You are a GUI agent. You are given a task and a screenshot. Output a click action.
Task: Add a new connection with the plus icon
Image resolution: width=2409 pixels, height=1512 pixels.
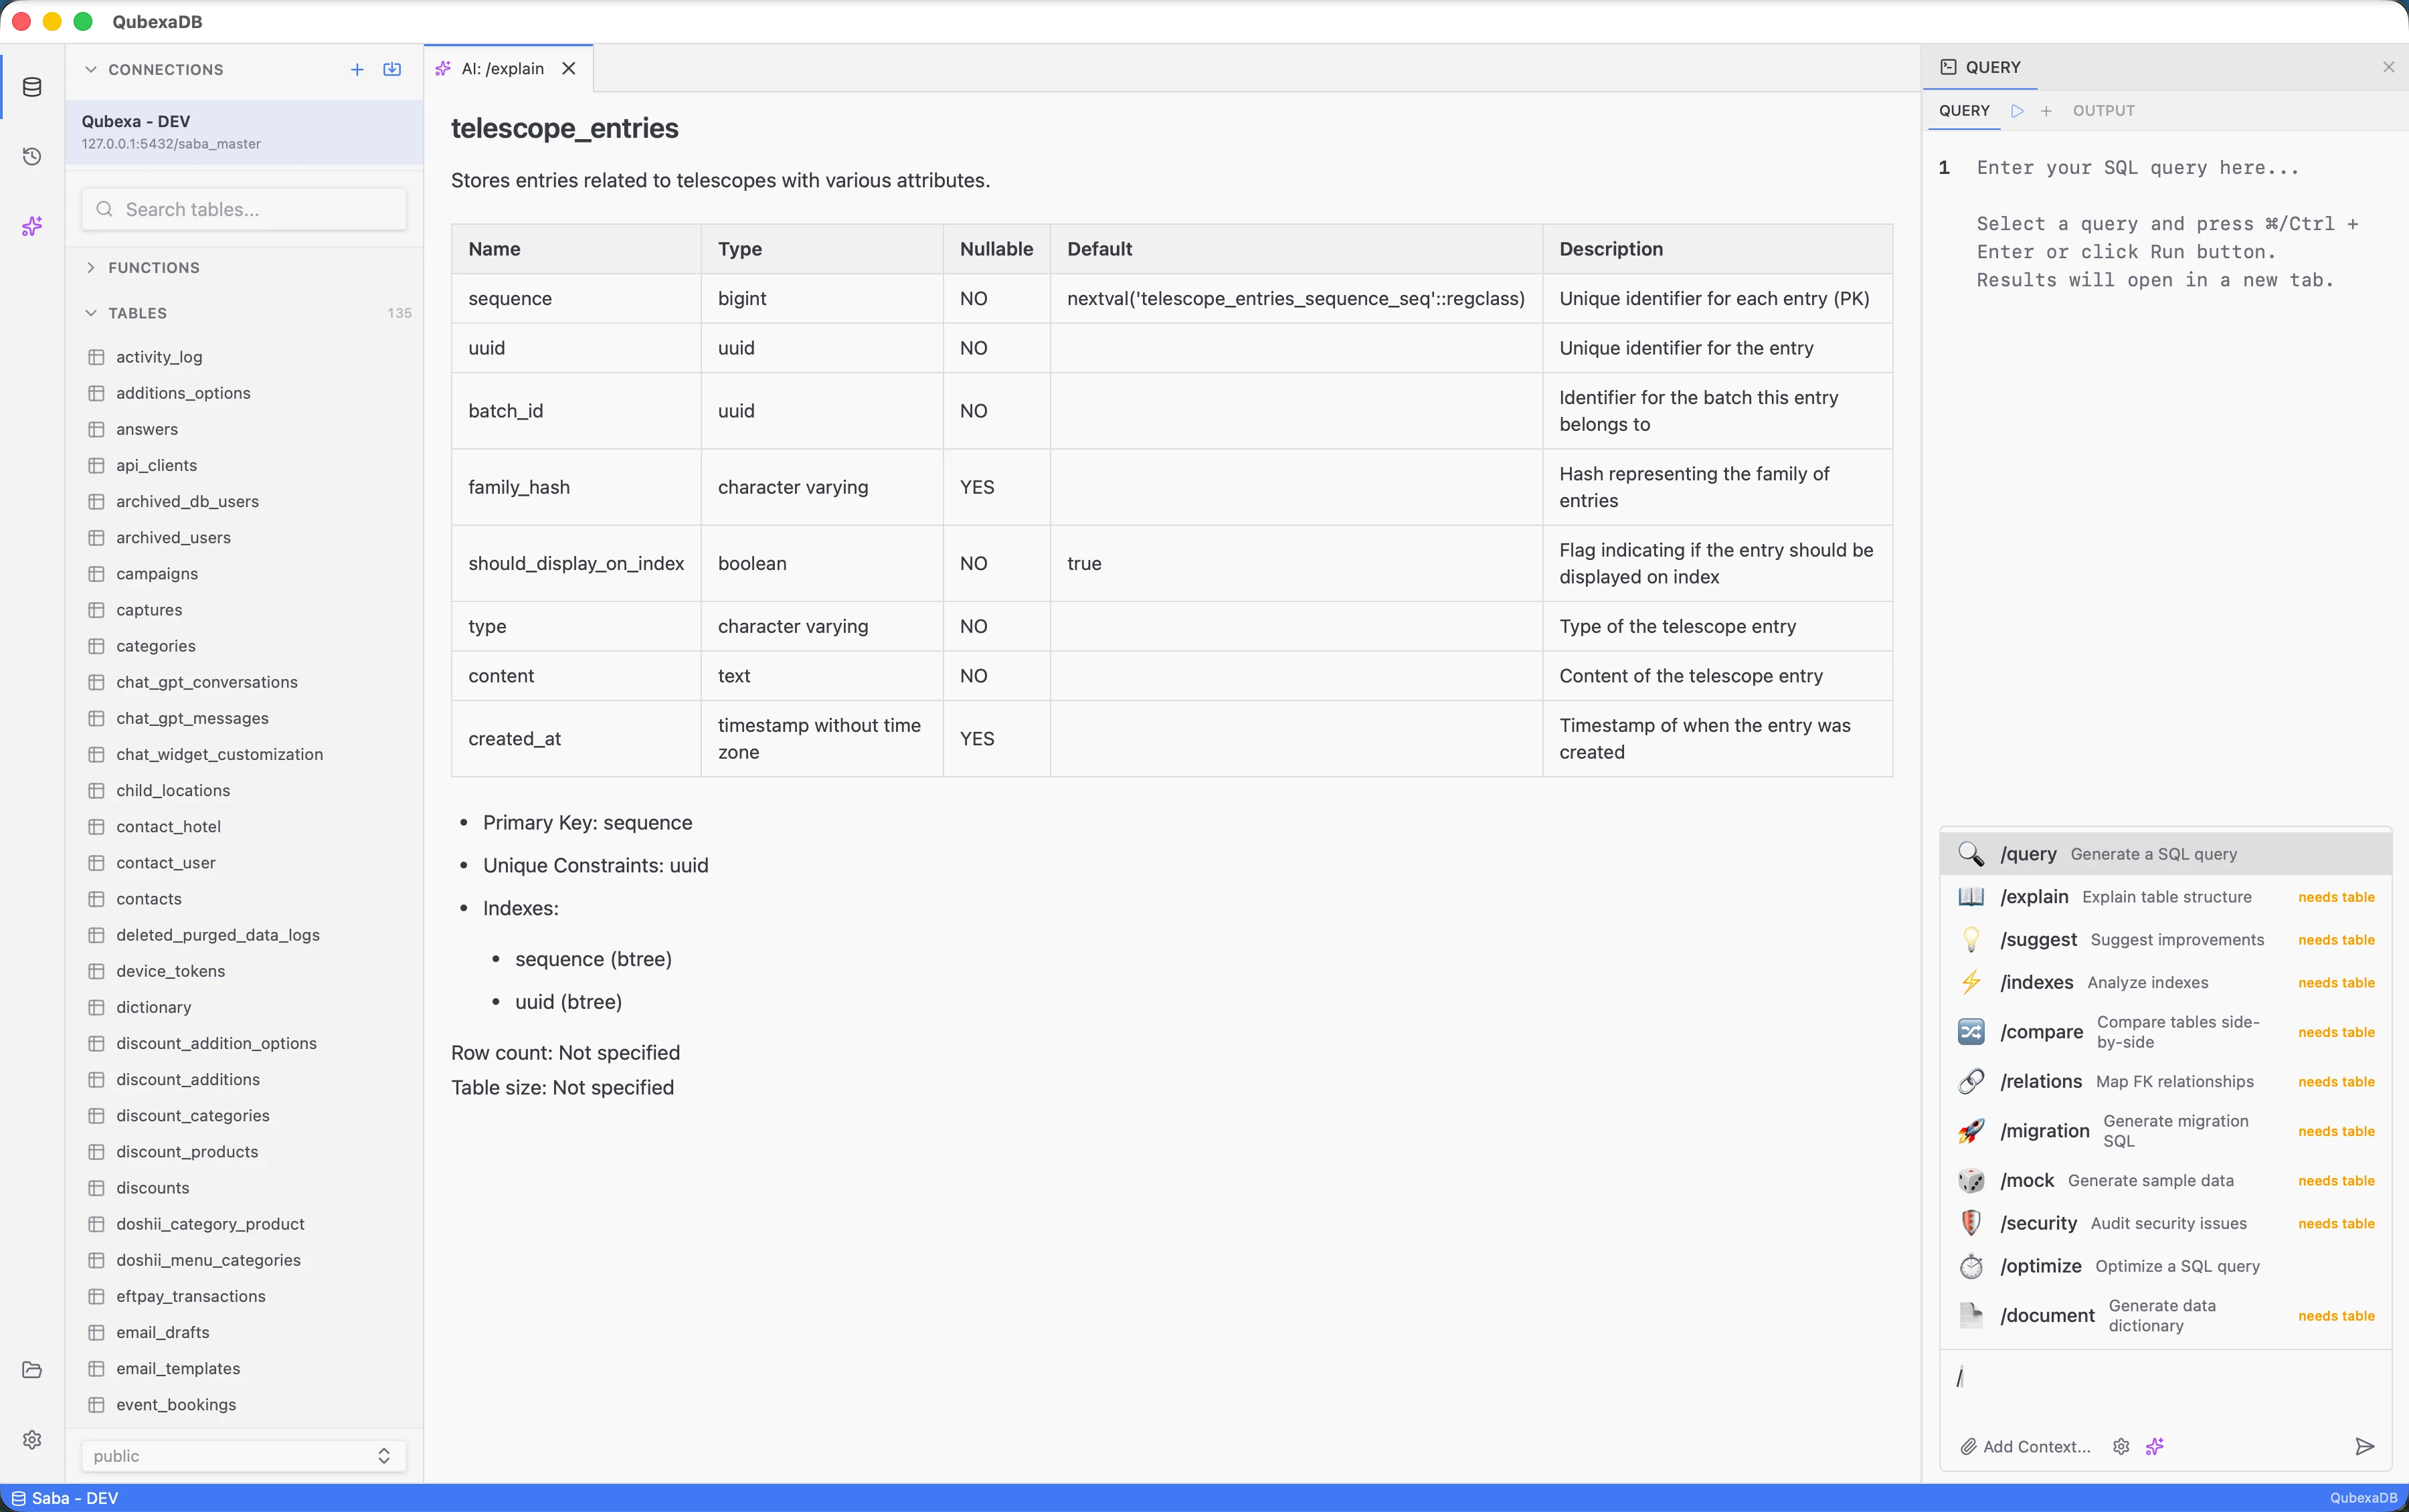356,69
